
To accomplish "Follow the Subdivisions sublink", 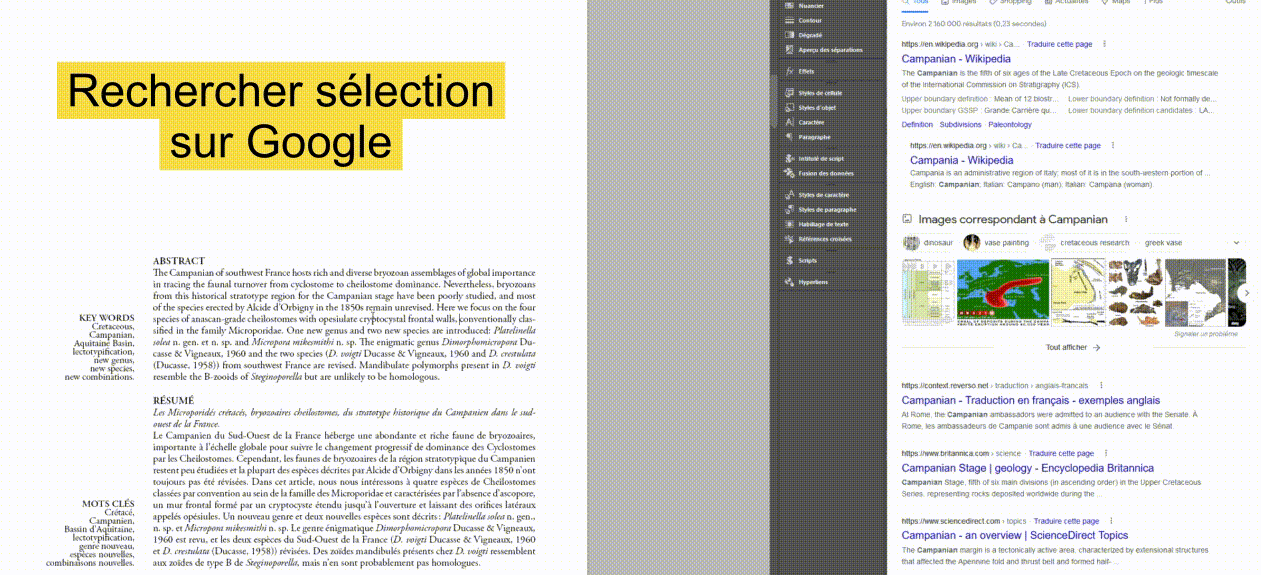I will click(x=960, y=125).
